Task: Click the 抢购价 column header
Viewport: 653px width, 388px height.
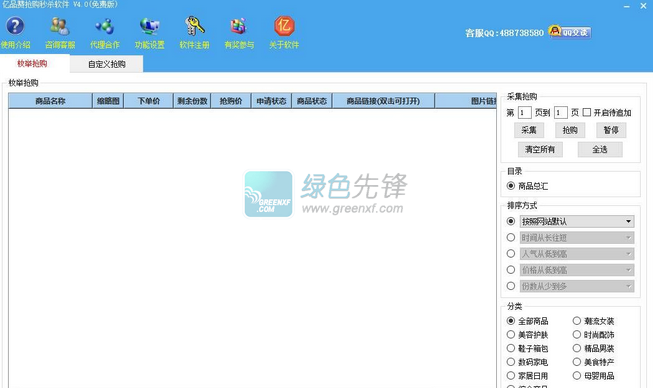Action: (231, 101)
